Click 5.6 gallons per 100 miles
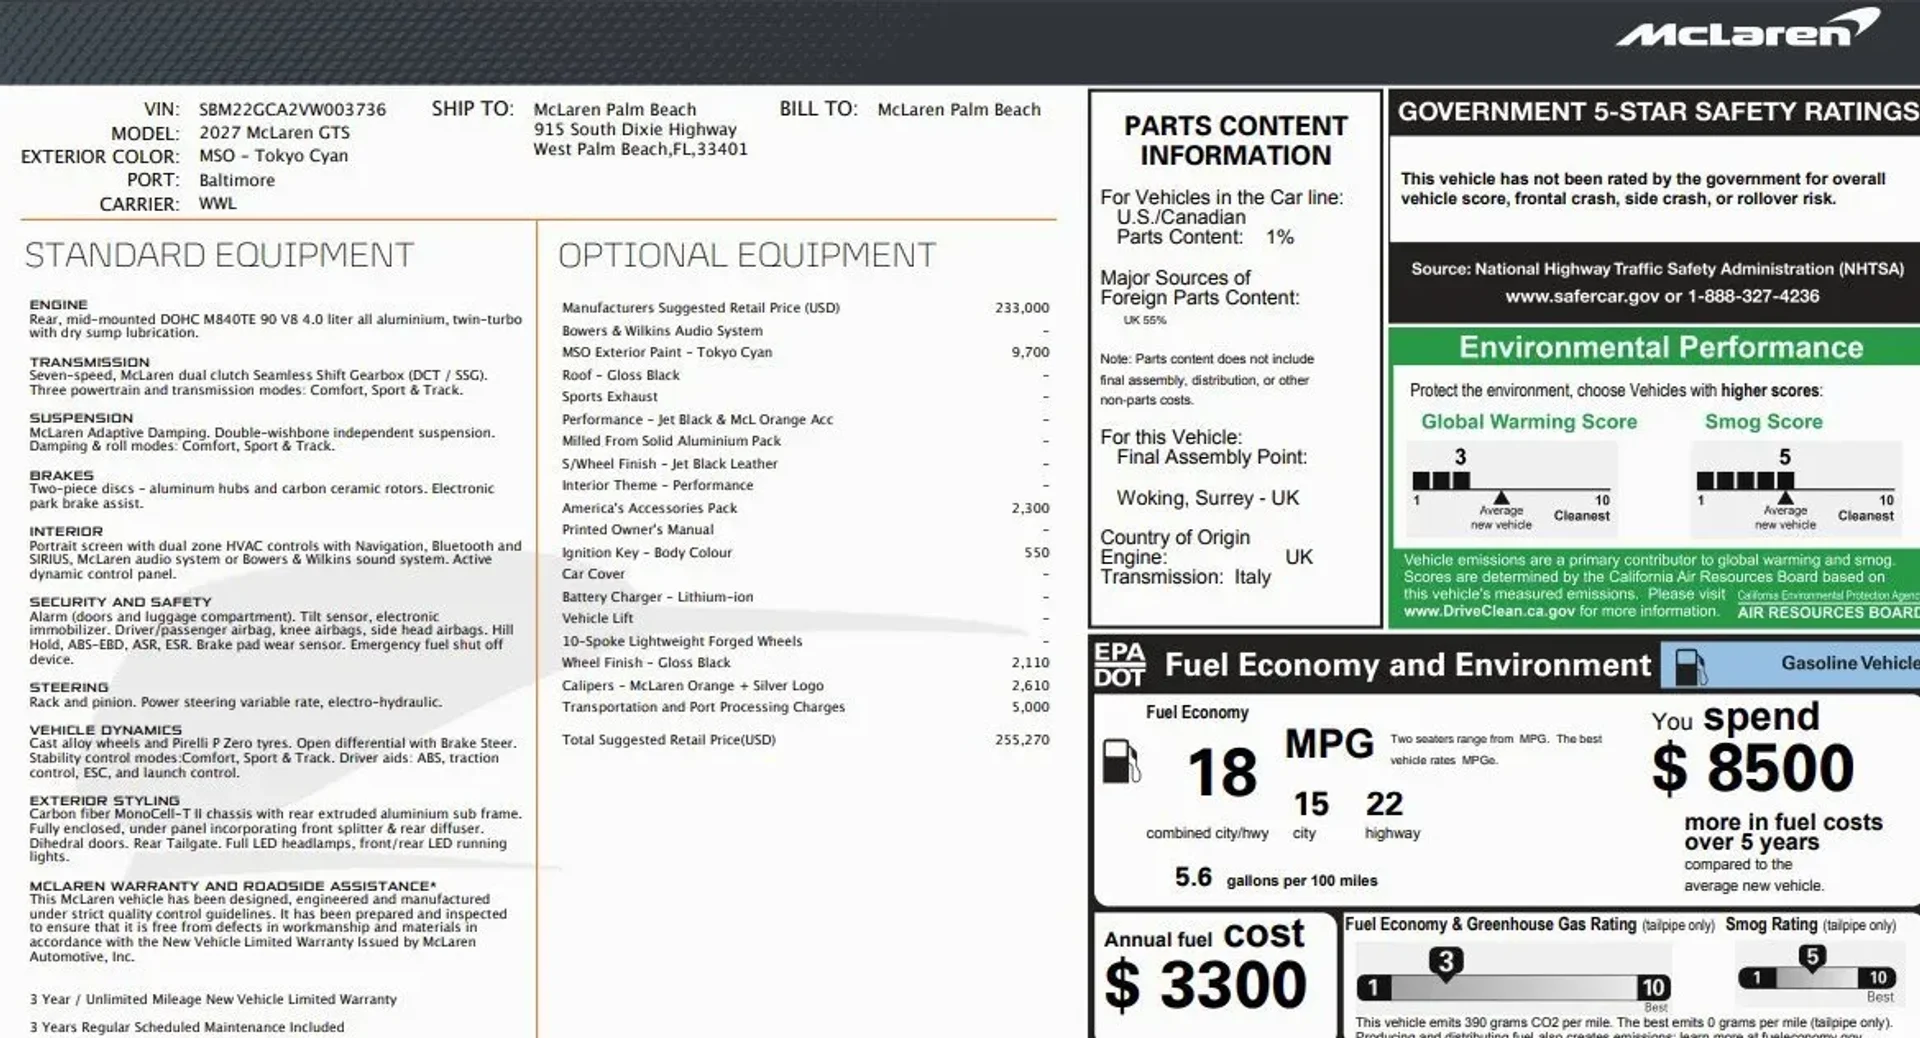Viewport: 1920px width, 1038px height. (1275, 878)
